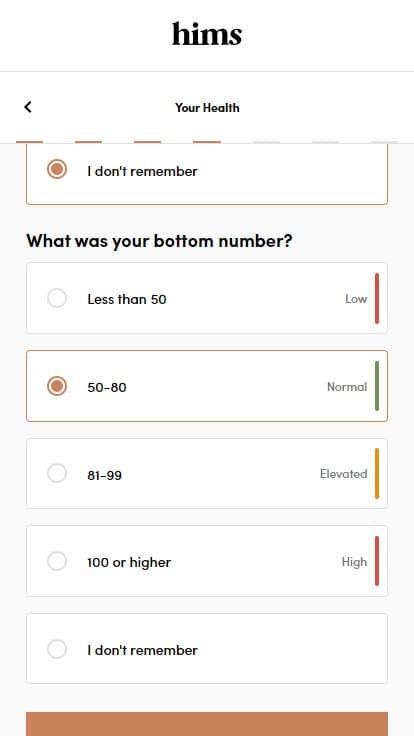Viewport: 414px width, 736px height.
Task: Click the red High indicator bar
Action: tap(377, 561)
